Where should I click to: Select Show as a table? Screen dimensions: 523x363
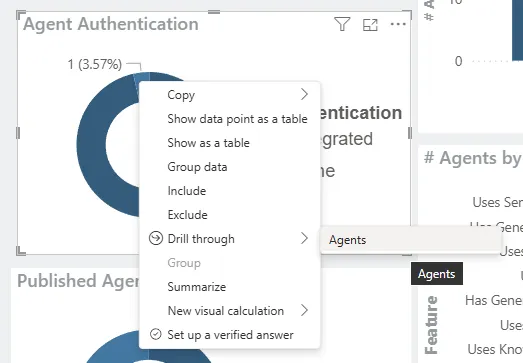coord(229,143)
